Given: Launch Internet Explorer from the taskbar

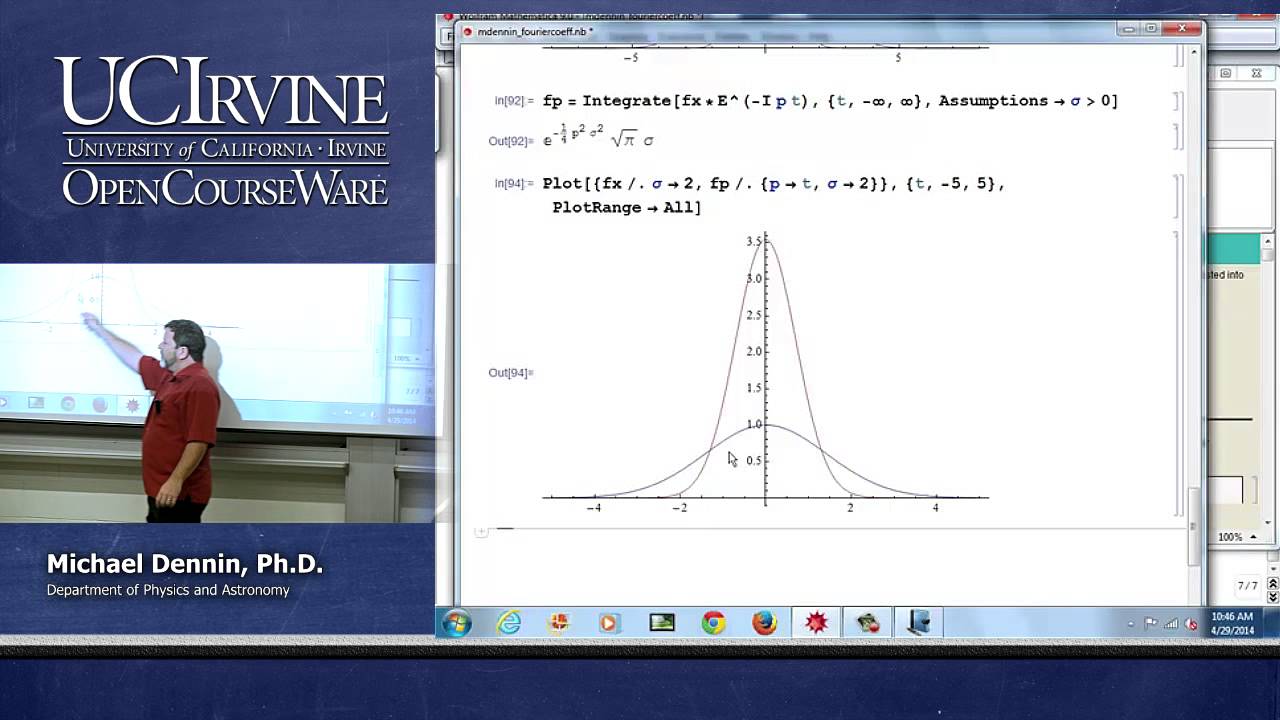Looking at the screenshot, I should (x=509, y=623).
